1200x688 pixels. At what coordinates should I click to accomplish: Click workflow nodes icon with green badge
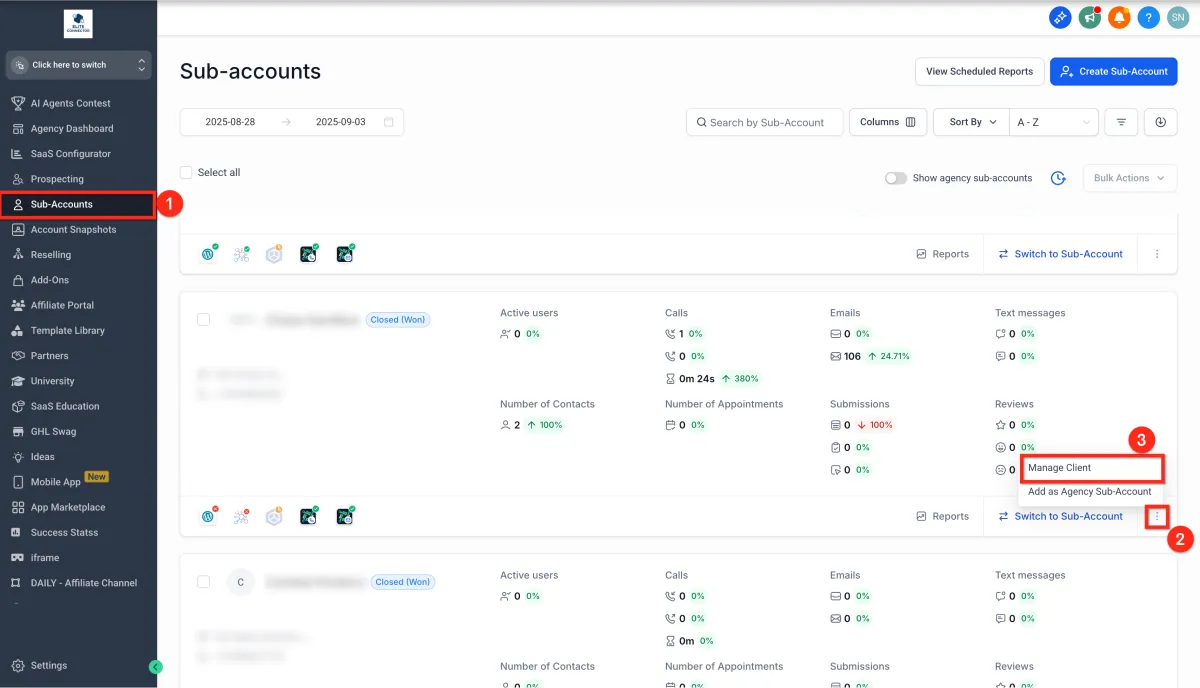[x=242, y=254]
